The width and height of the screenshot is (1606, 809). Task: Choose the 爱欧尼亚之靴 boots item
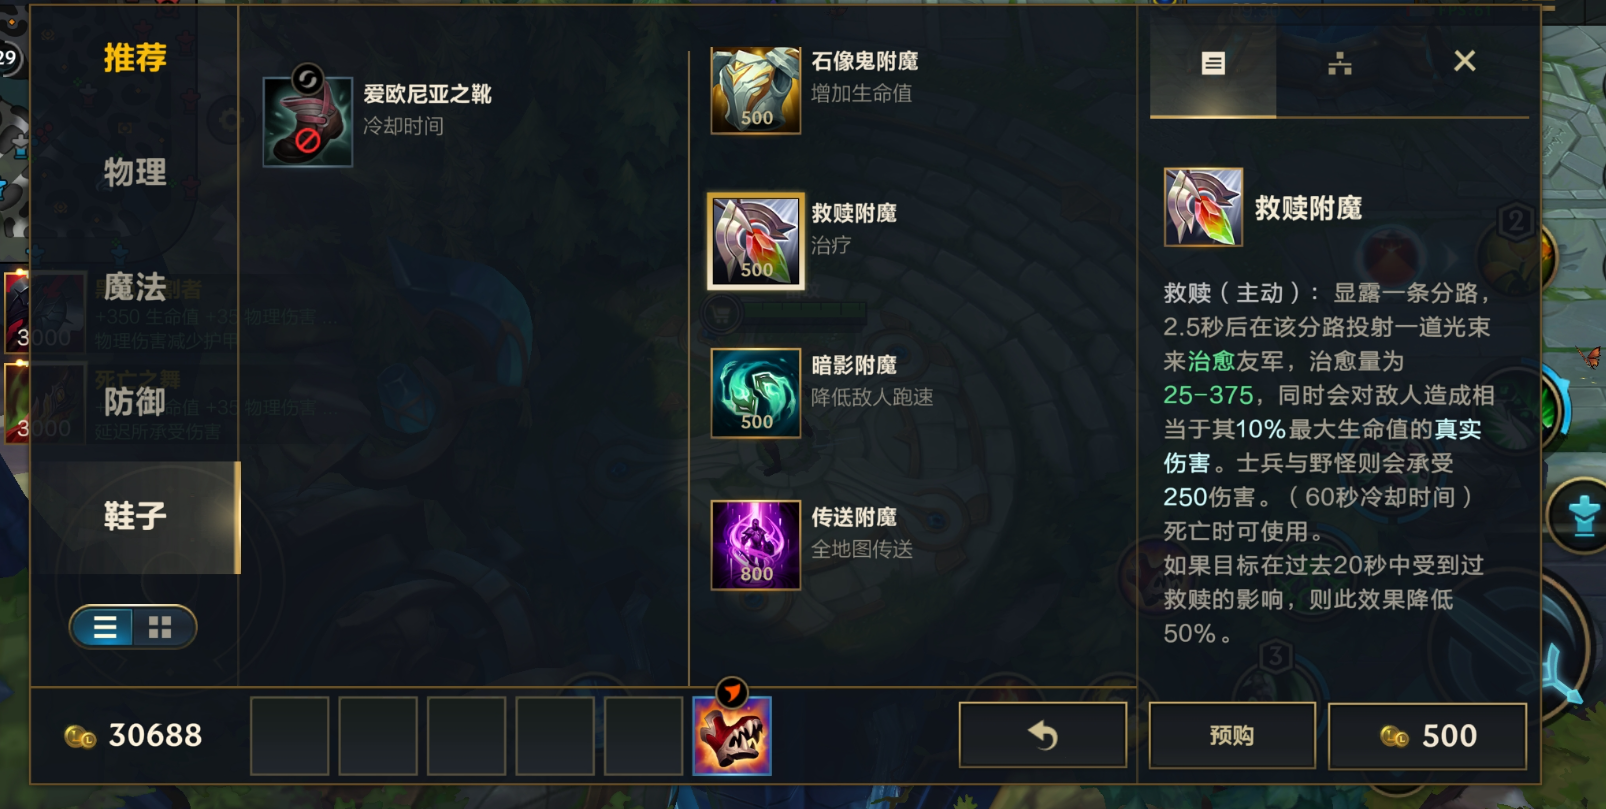click(308, 121)
